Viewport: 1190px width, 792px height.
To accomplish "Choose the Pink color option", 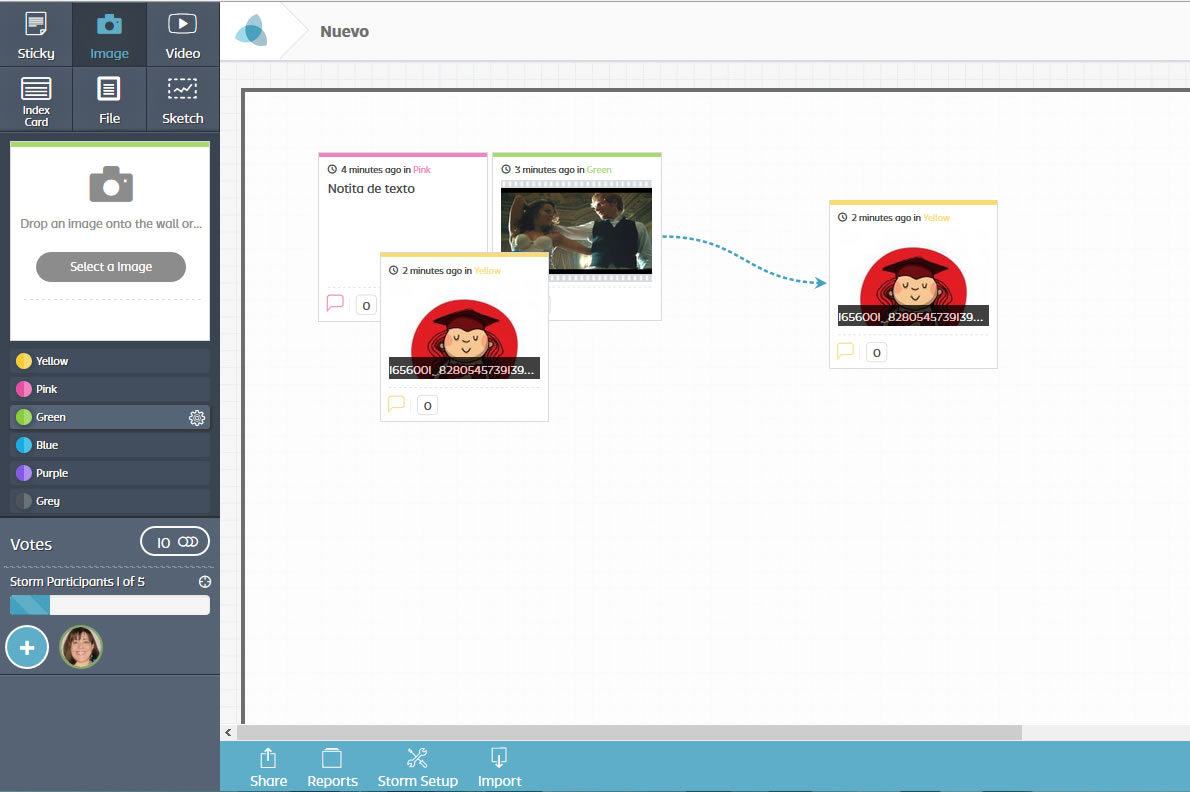I will (109, 389).
